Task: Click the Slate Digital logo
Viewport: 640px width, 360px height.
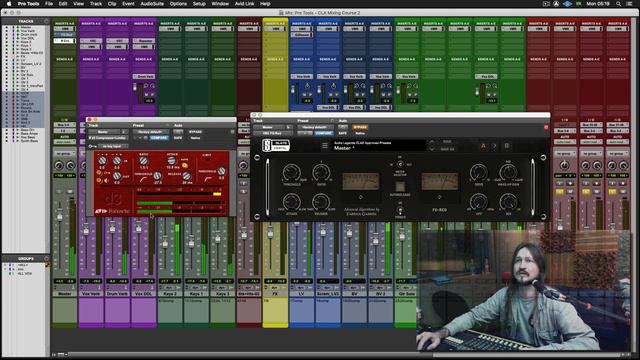Action: (276, 145)
